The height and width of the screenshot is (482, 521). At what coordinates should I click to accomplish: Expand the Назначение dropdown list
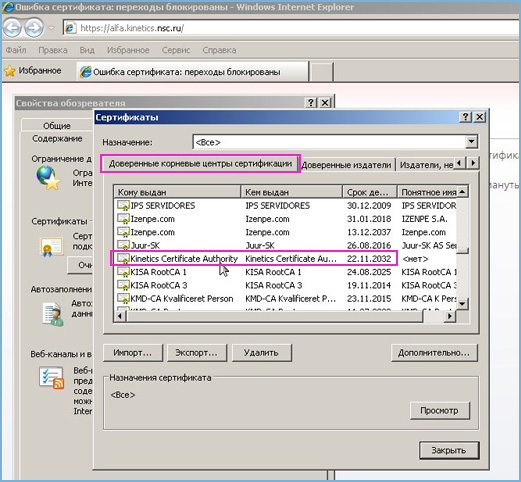pos(471,142)
